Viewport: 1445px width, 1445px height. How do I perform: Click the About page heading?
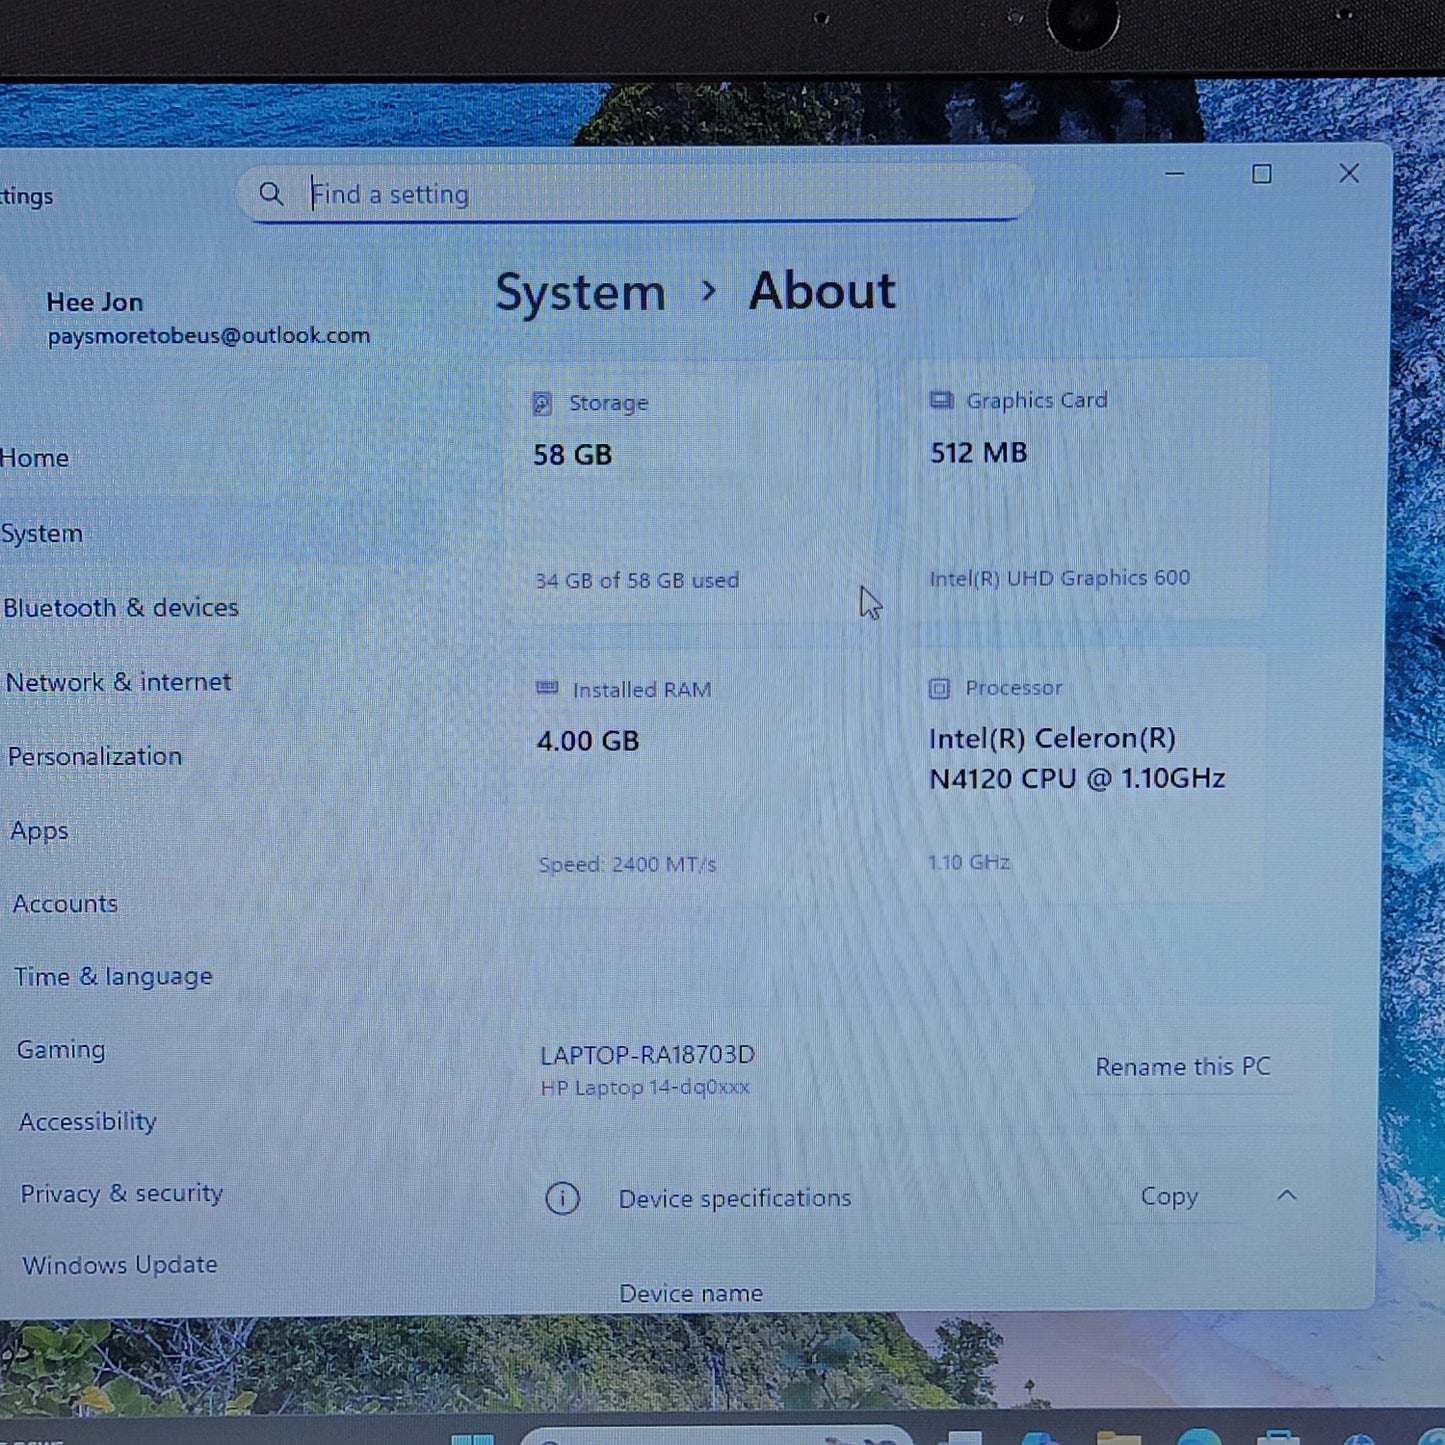click(822, 291)
